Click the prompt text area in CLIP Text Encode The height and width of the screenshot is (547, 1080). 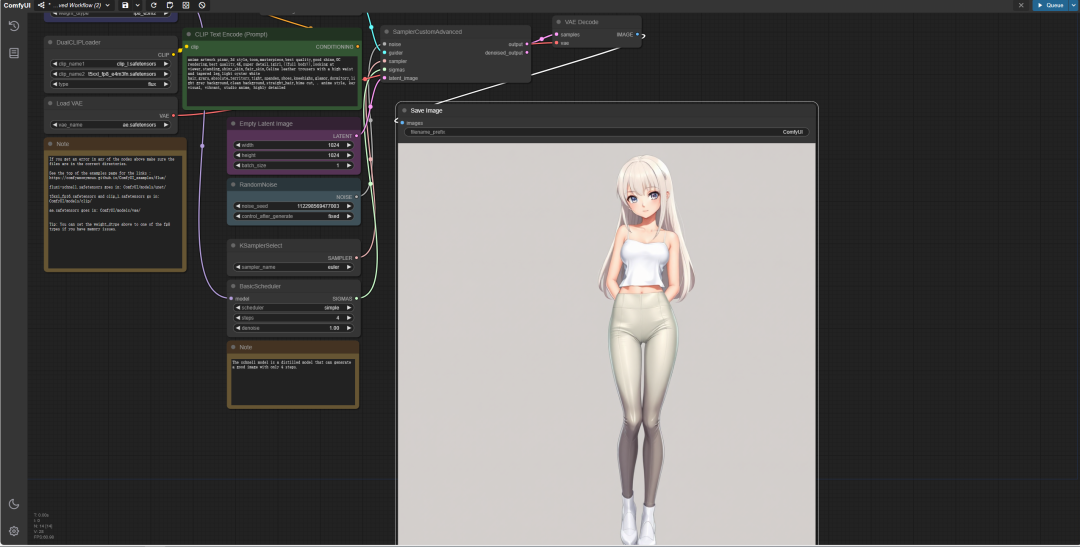click(272, 81)
